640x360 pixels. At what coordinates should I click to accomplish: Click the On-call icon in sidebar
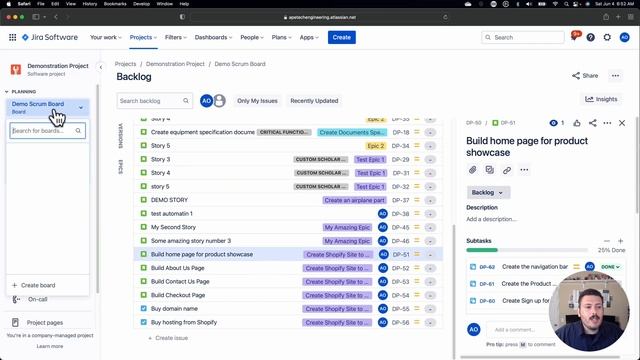pyautogui.click(x=16, y=300)
